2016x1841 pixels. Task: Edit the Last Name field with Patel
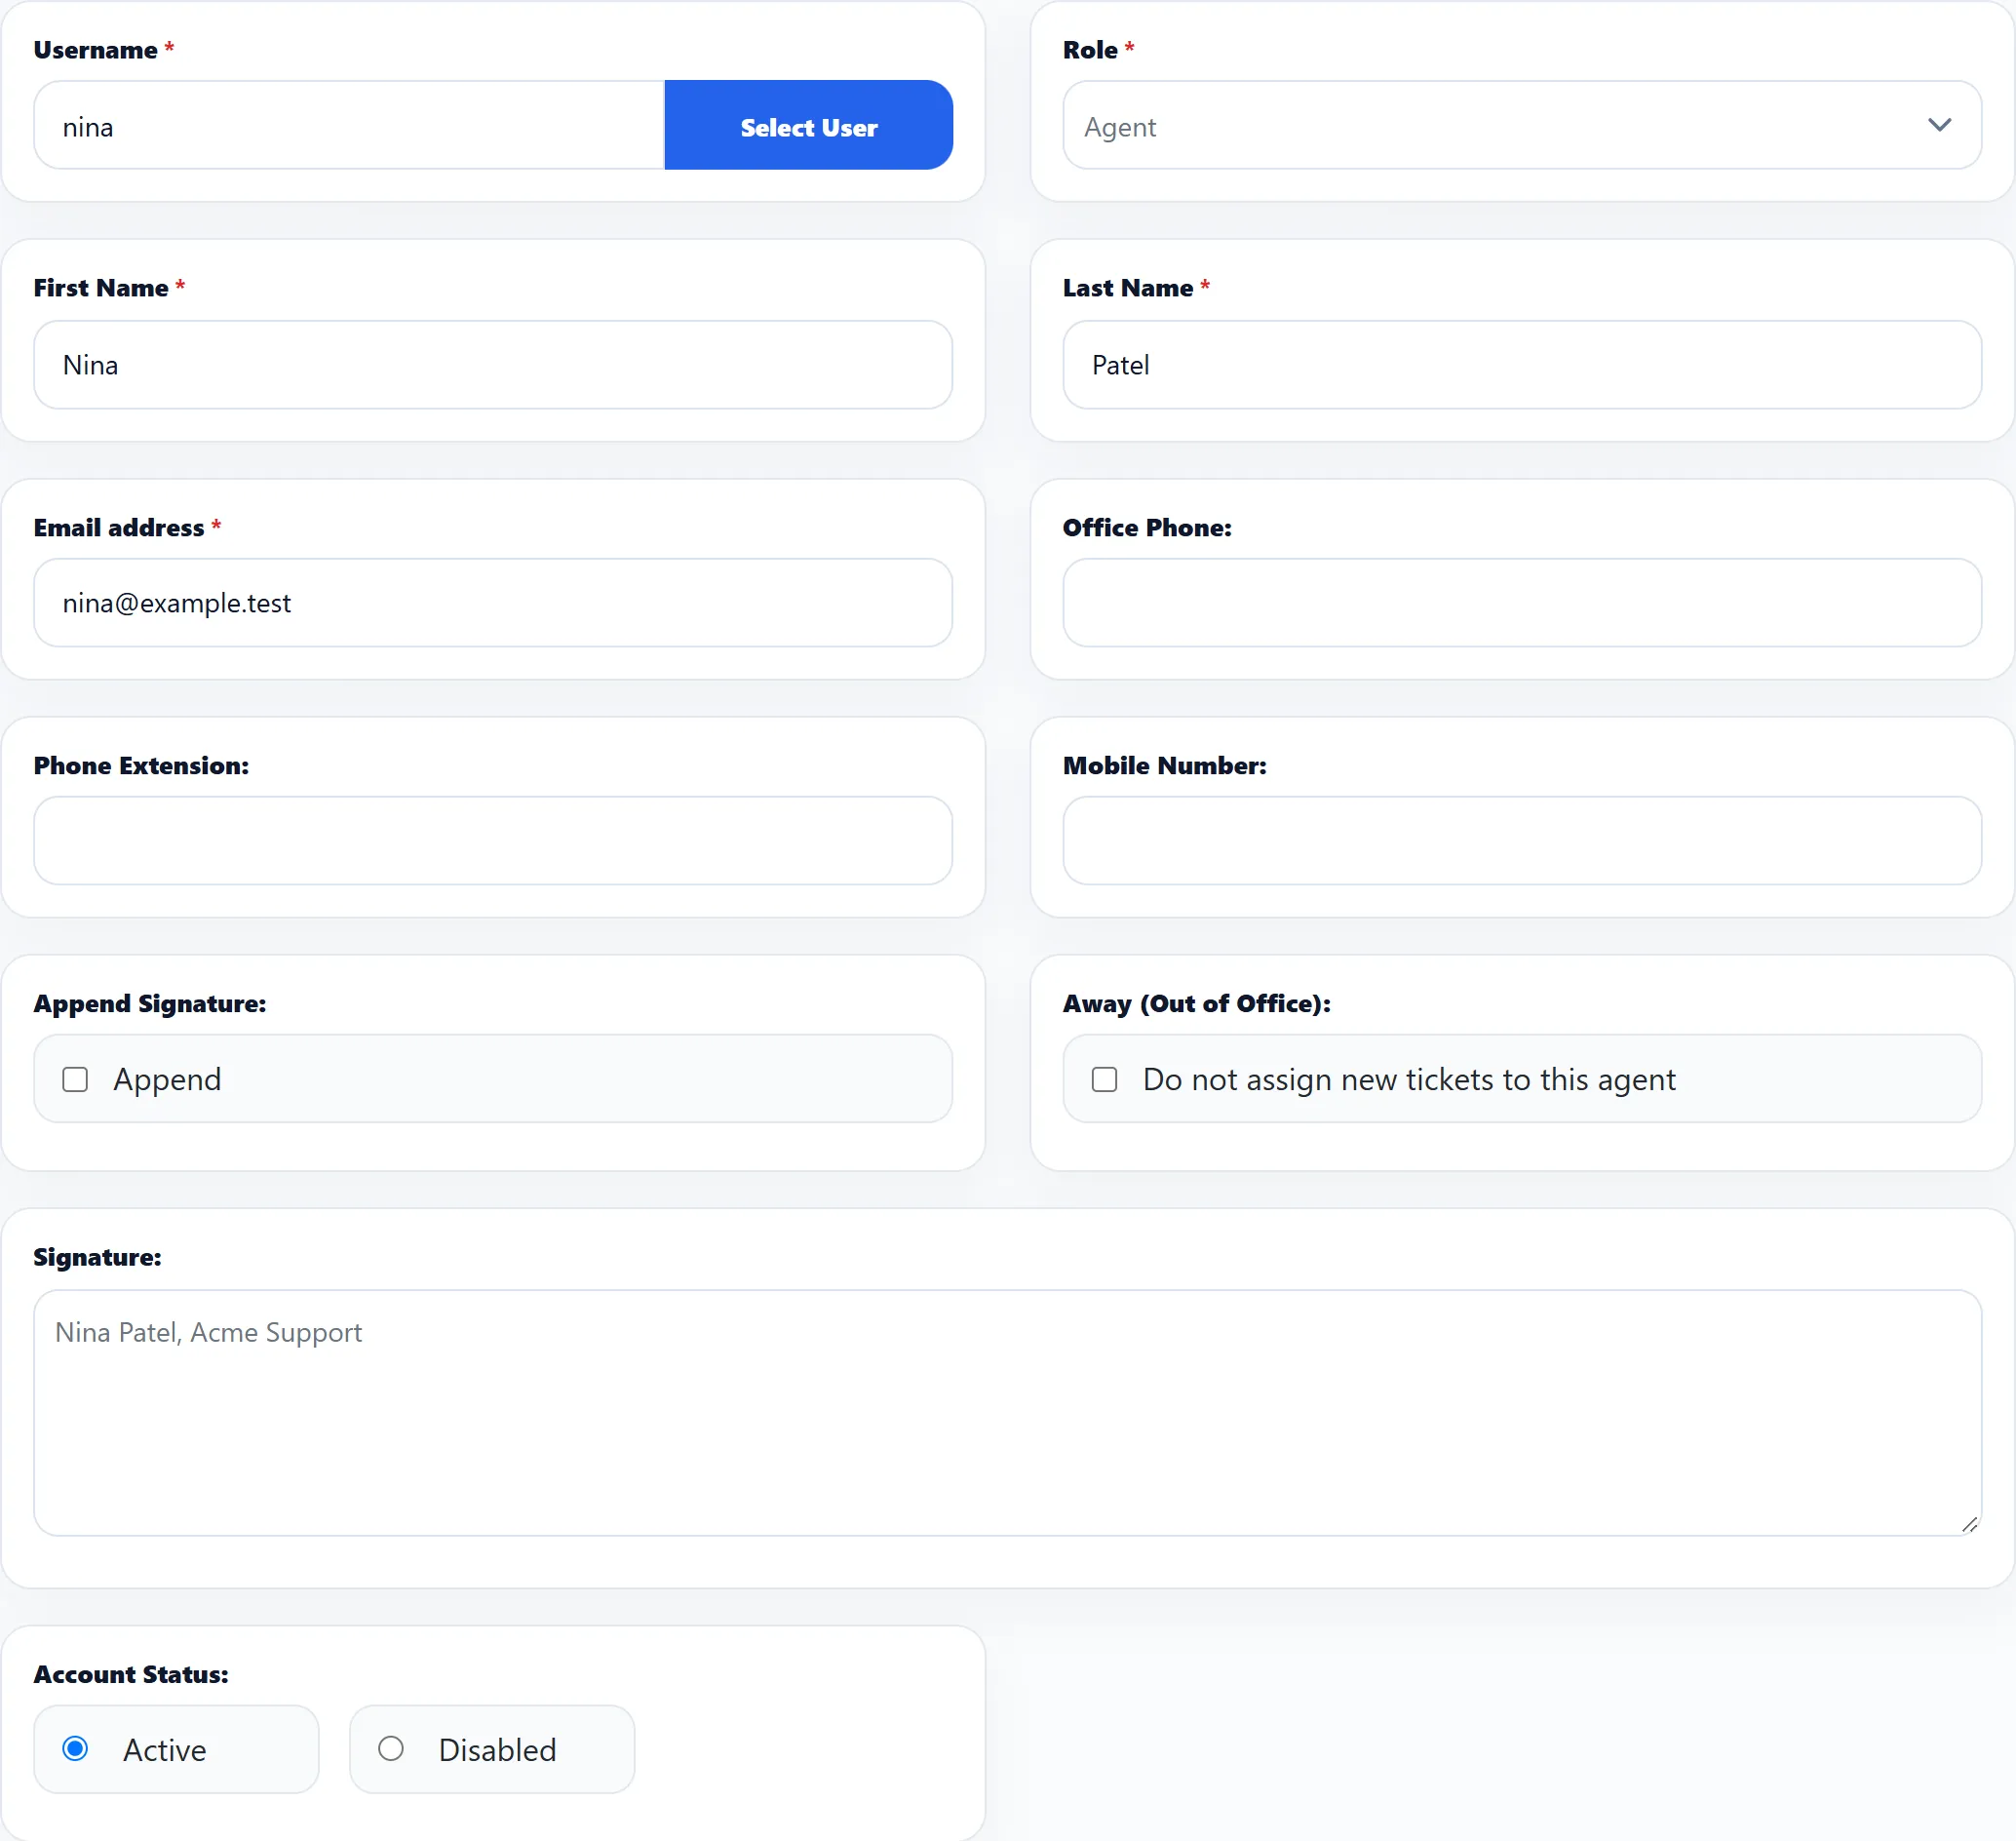[x=1521, y=365]
